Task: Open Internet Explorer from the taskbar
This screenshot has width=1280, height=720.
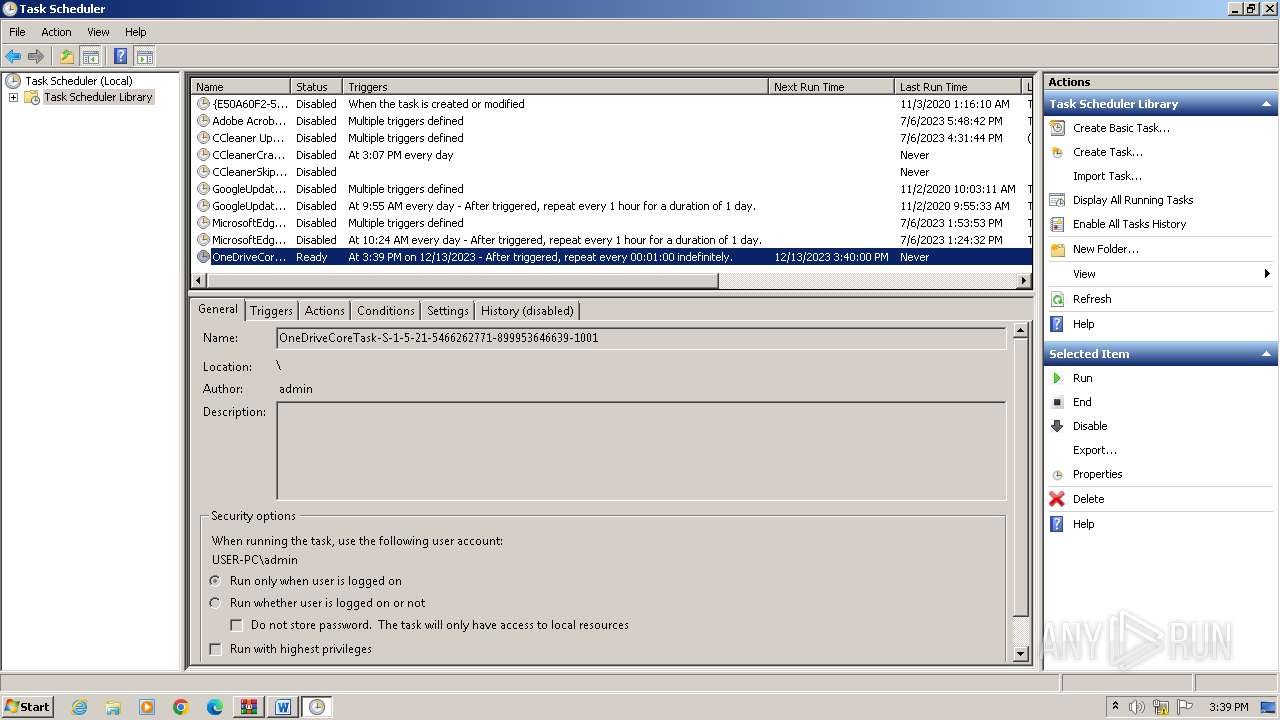Action: (x=79, y=707)
